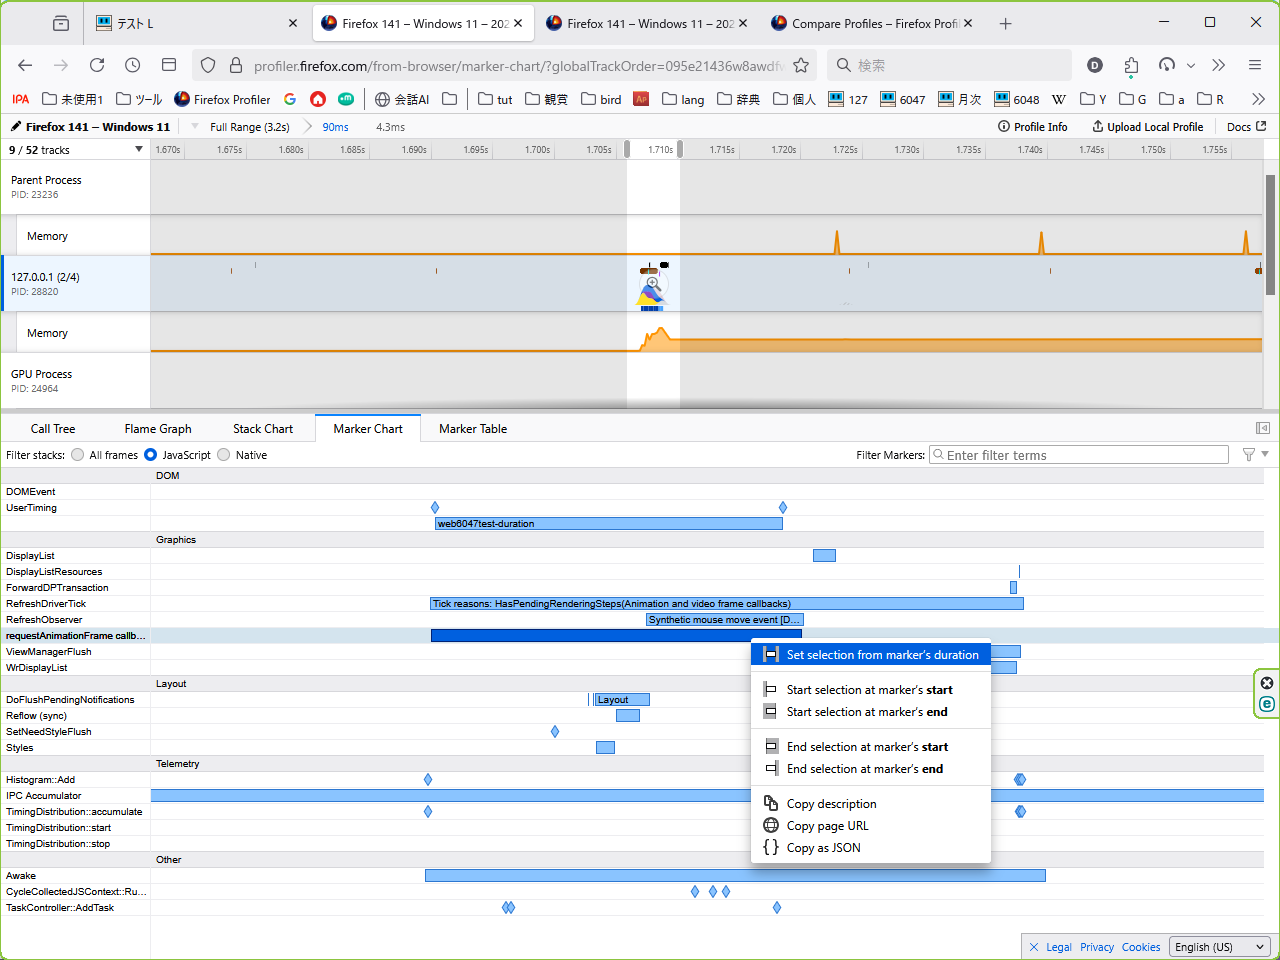Image resolution: width=1280 pixels, height=960 pixels.
Task: Open the 9 / 52 tracks dropdown
Action: 76,149
